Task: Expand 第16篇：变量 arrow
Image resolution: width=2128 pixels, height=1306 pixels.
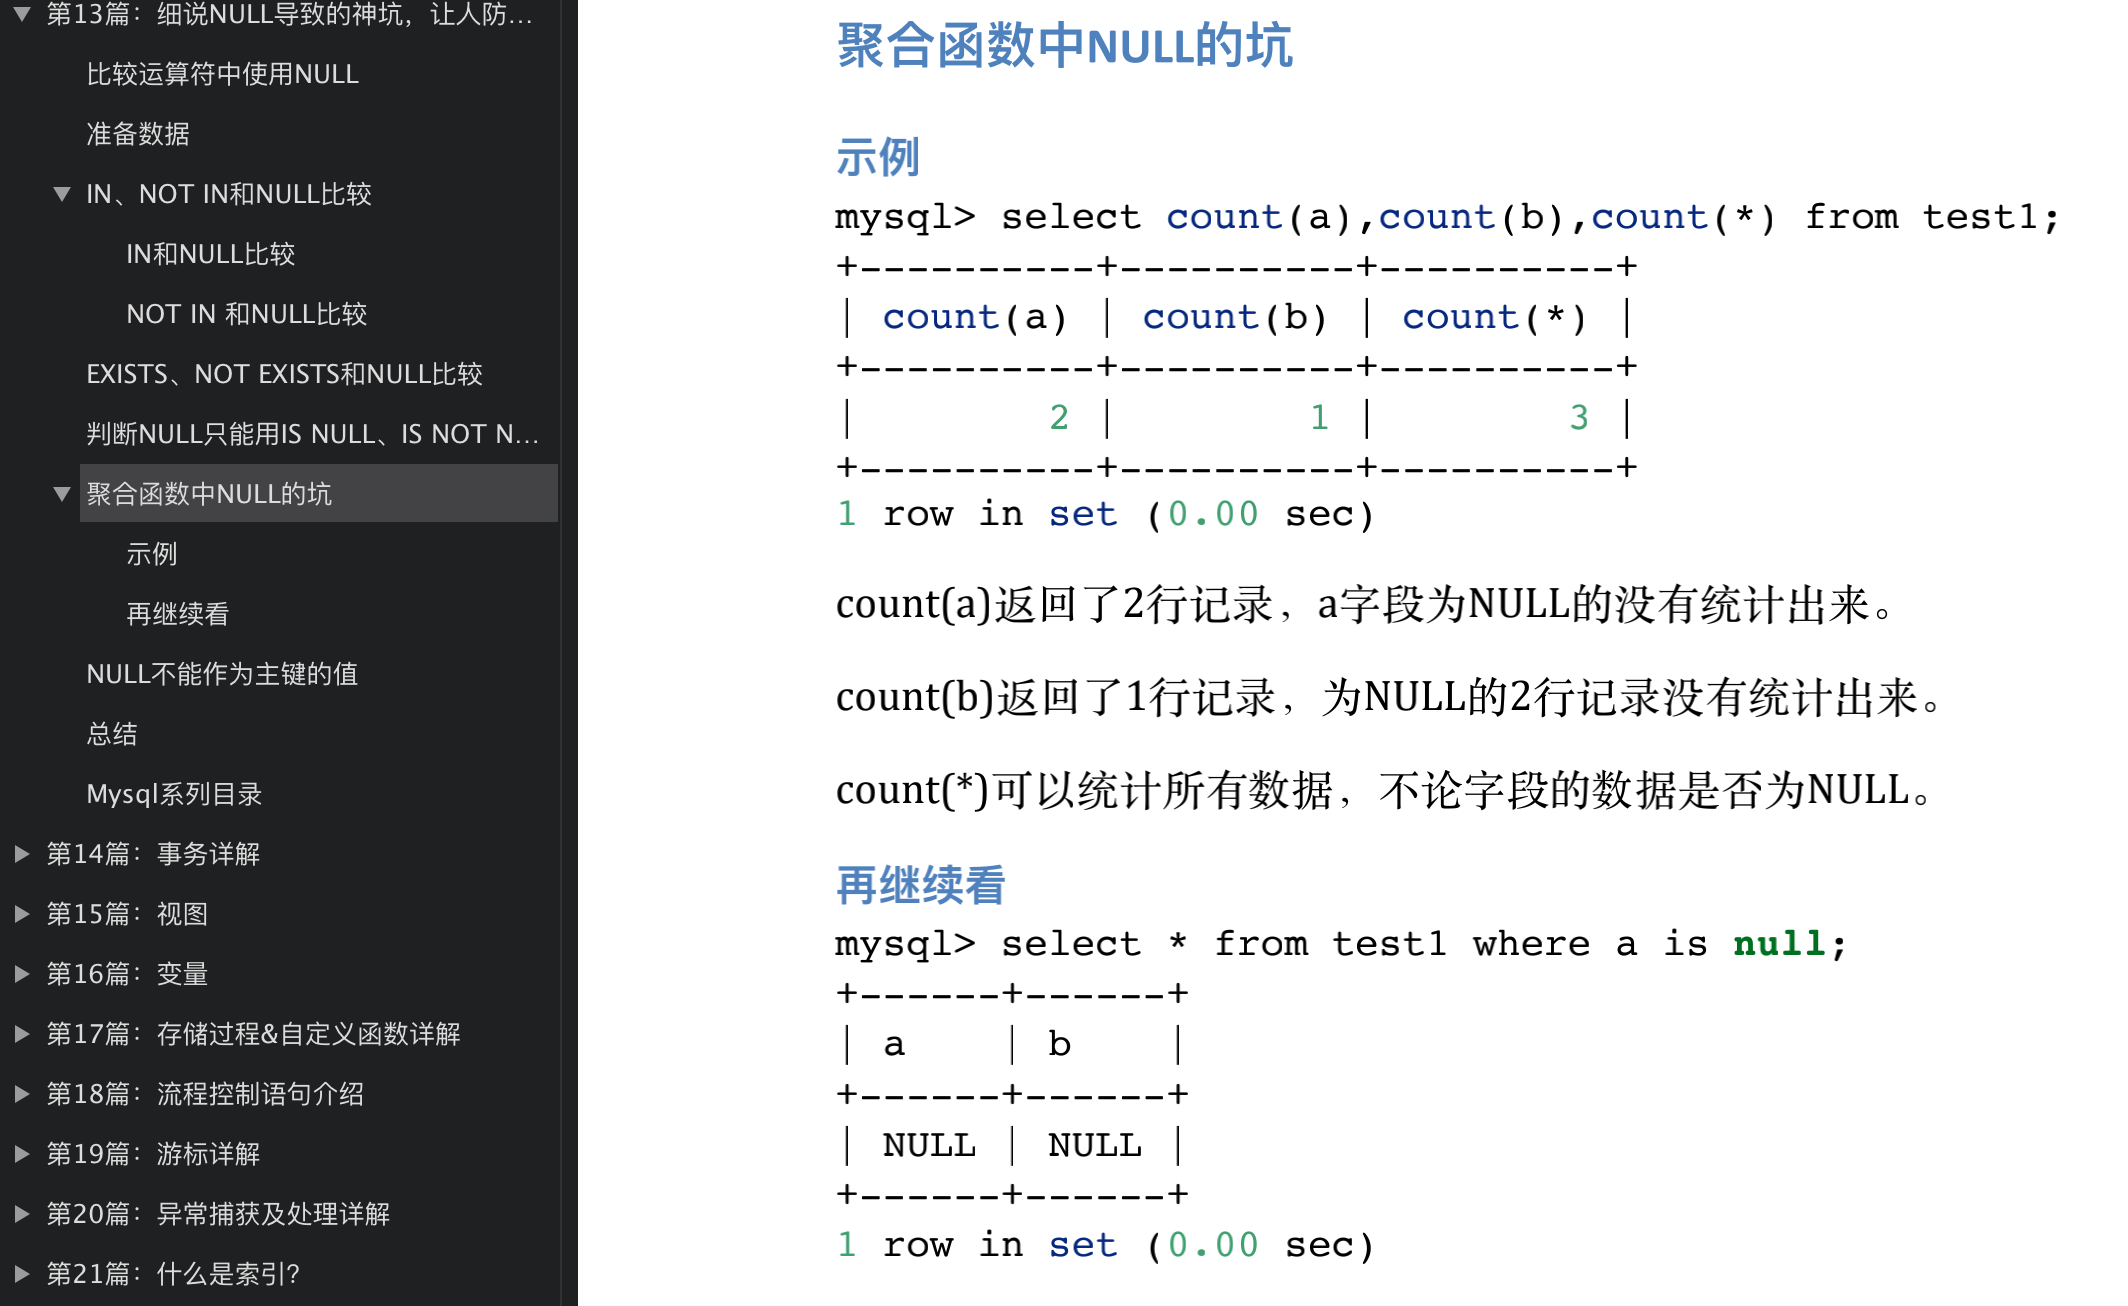Action: pyautogui.click(x=22, y=974)
